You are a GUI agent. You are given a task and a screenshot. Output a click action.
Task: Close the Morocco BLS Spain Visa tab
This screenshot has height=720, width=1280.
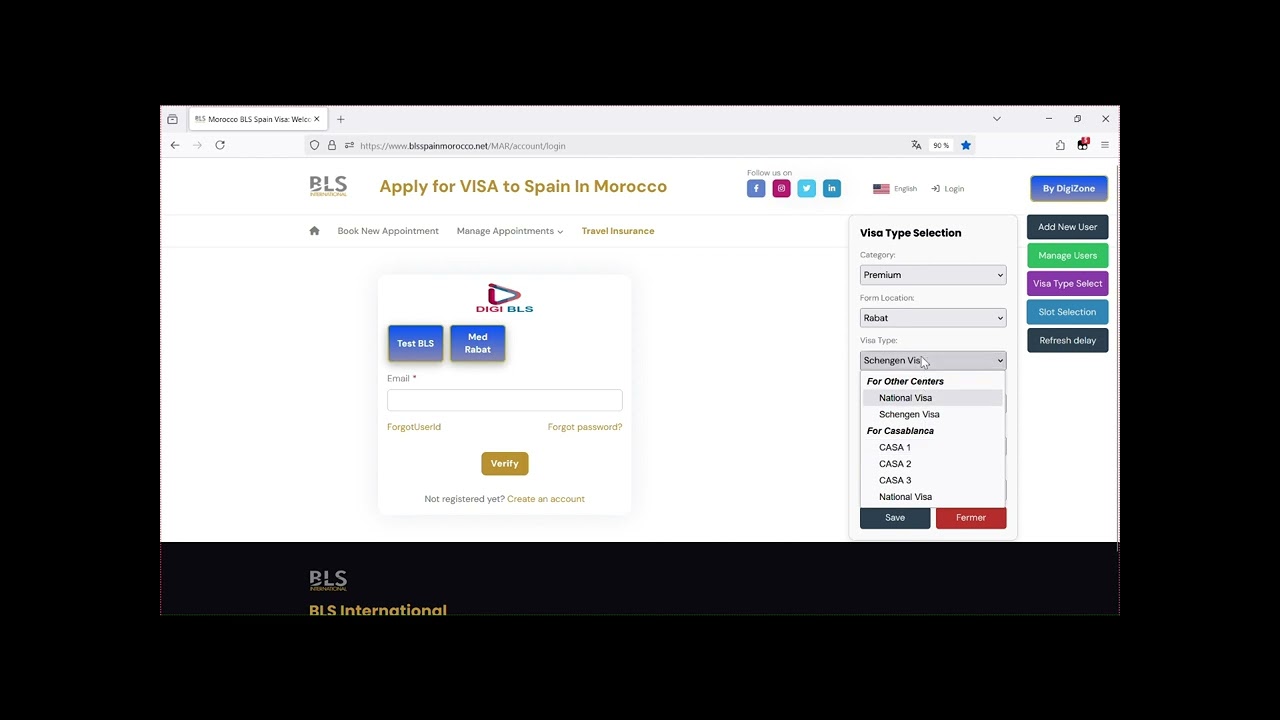[x=317, y=119]
